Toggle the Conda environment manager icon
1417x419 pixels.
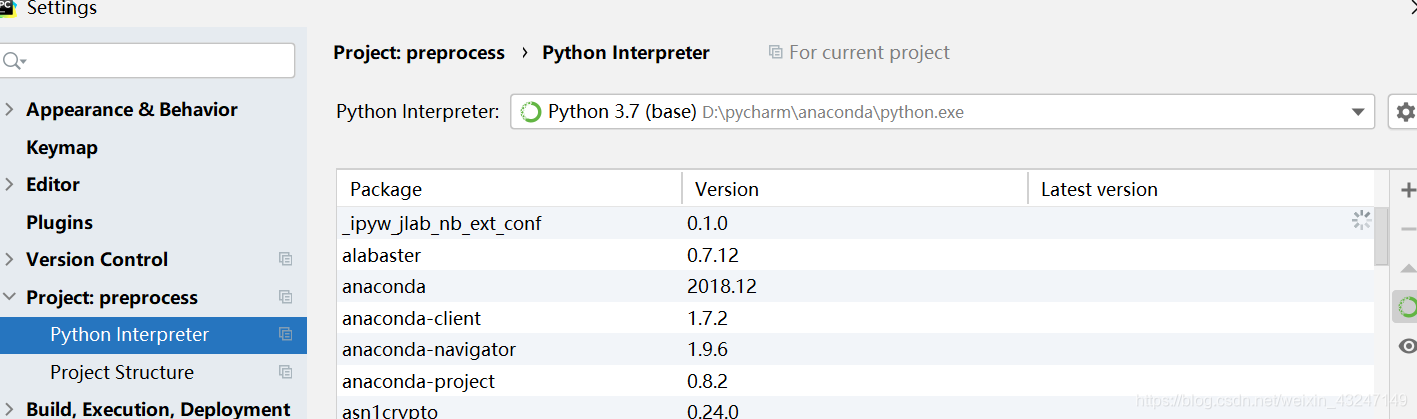pos(1408,307)
